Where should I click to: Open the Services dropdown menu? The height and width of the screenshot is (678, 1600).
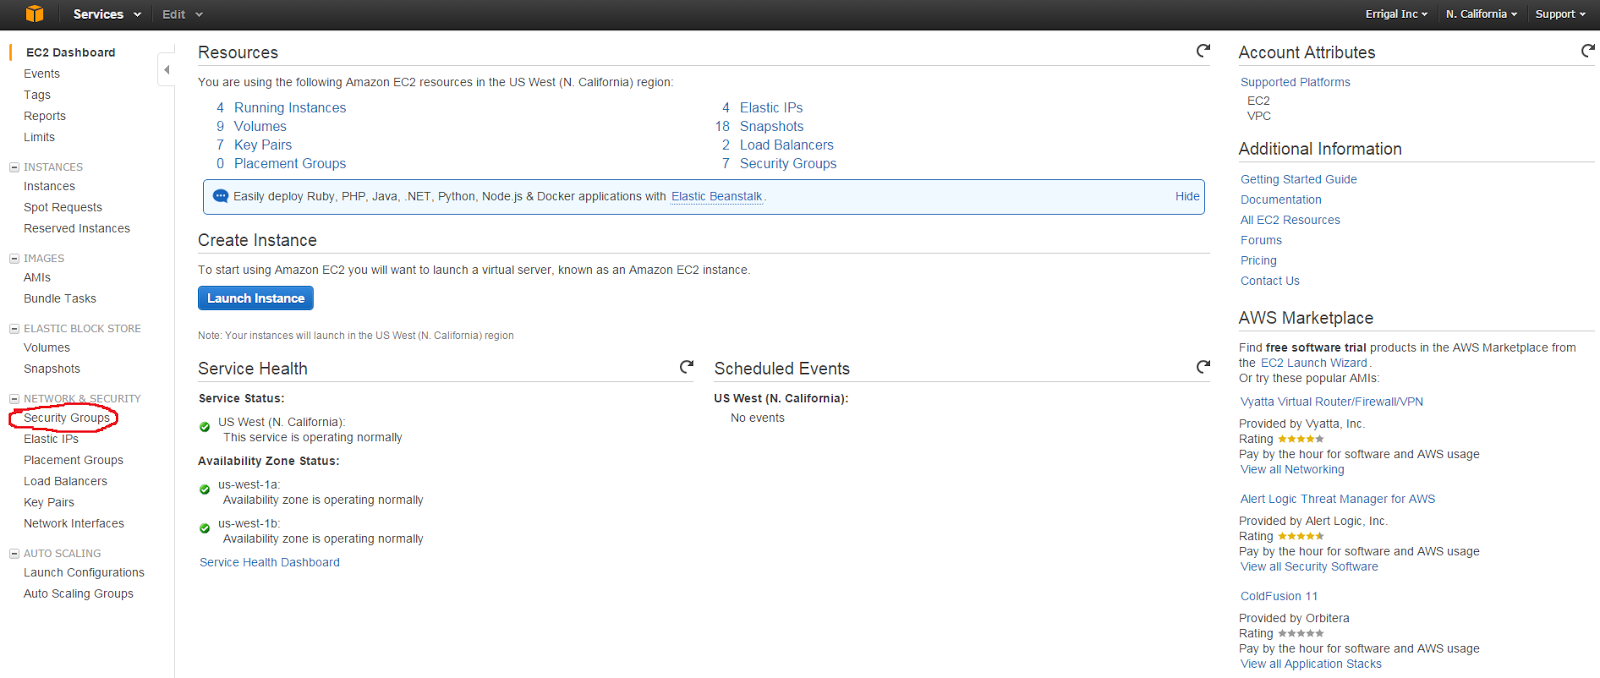coord(106,14)
